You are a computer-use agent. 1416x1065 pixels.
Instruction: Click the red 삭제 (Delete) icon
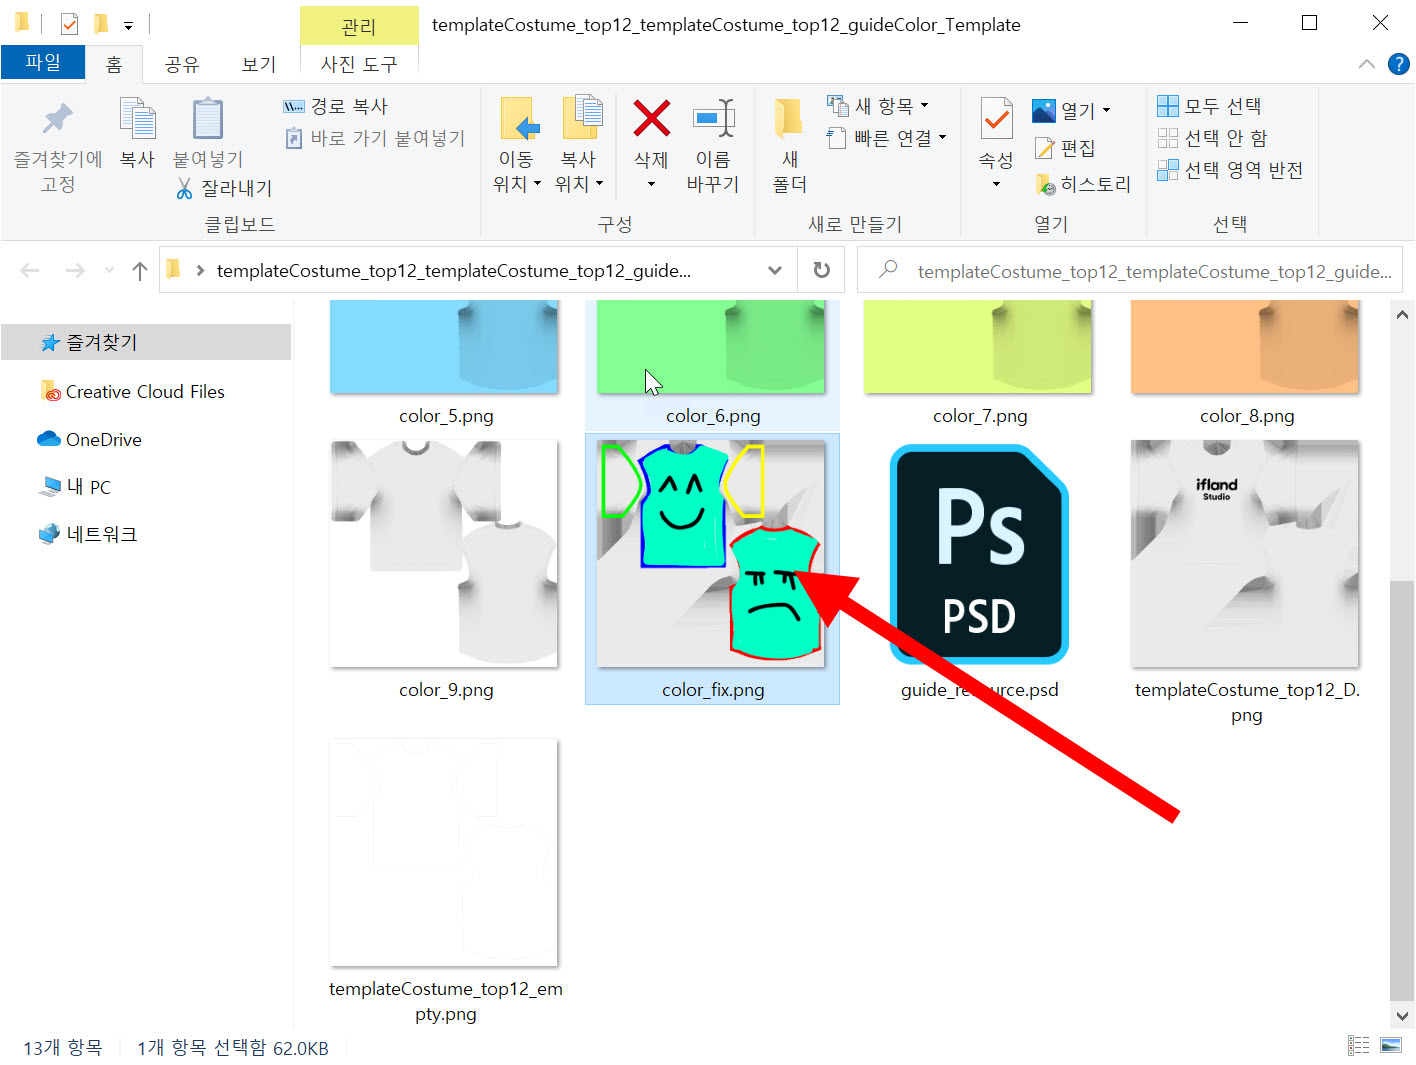tap(651, 119)
